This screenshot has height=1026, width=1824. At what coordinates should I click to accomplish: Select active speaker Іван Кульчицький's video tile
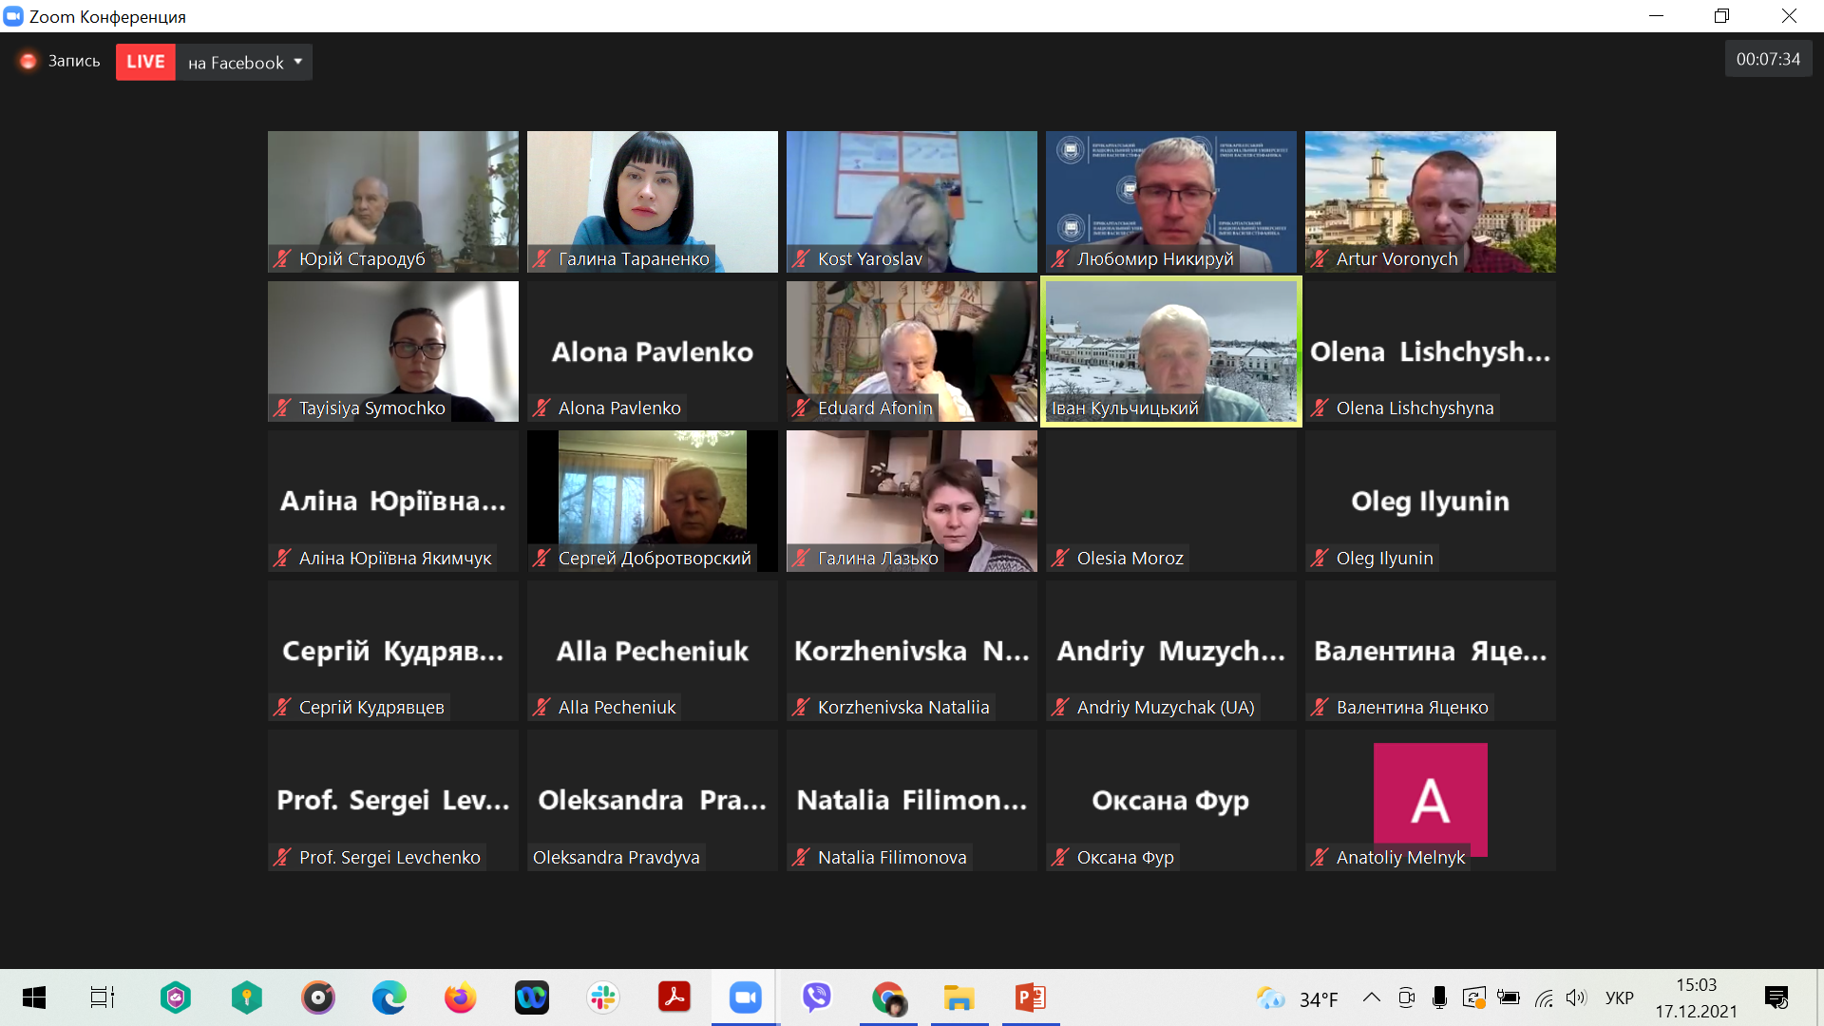tap(1171, 351)
